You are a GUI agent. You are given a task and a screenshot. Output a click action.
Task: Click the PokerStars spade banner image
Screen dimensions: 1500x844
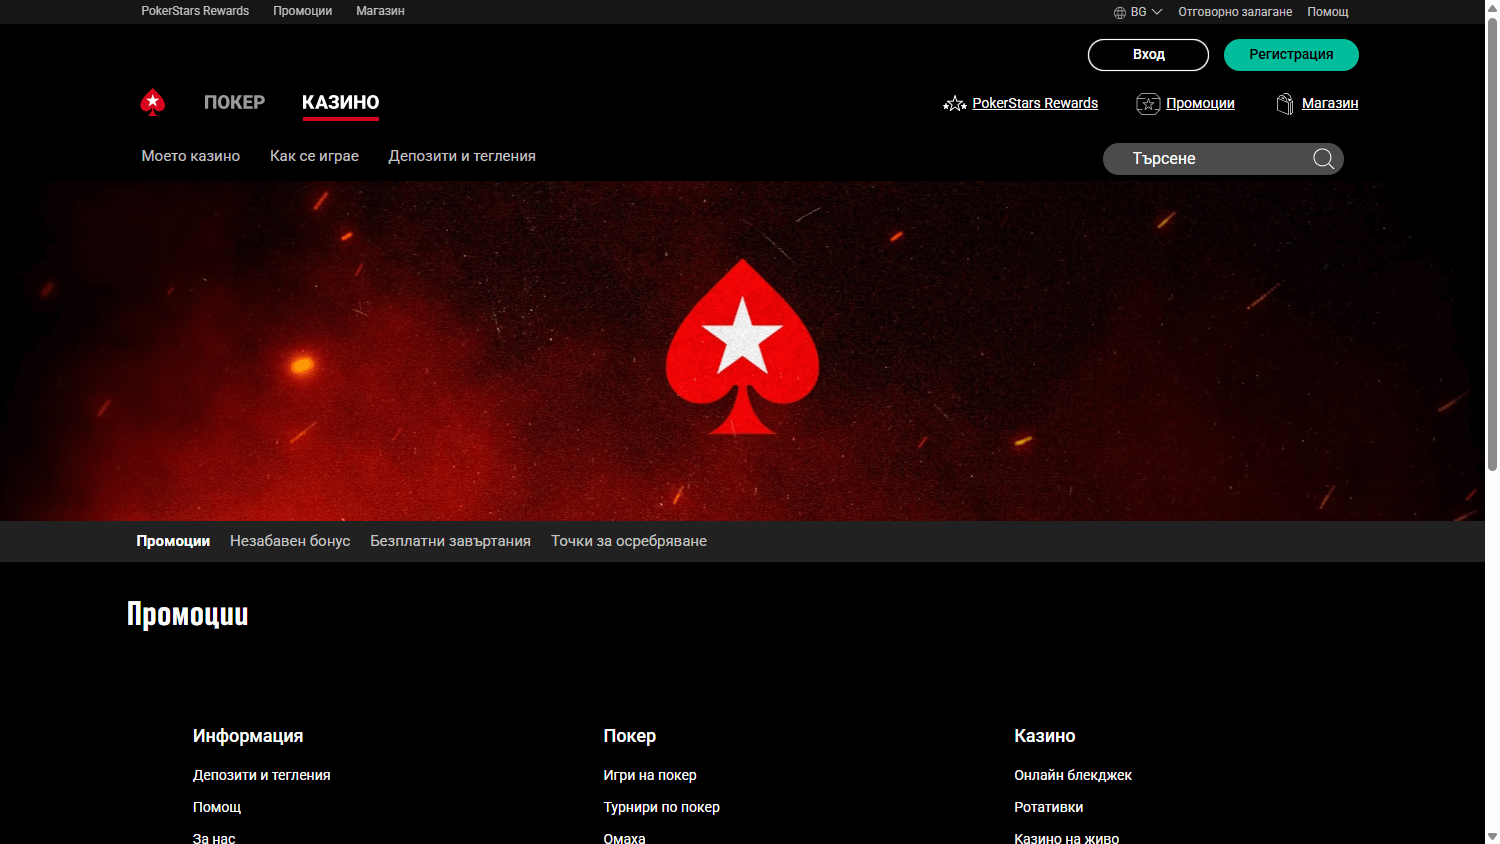[742, 350]
